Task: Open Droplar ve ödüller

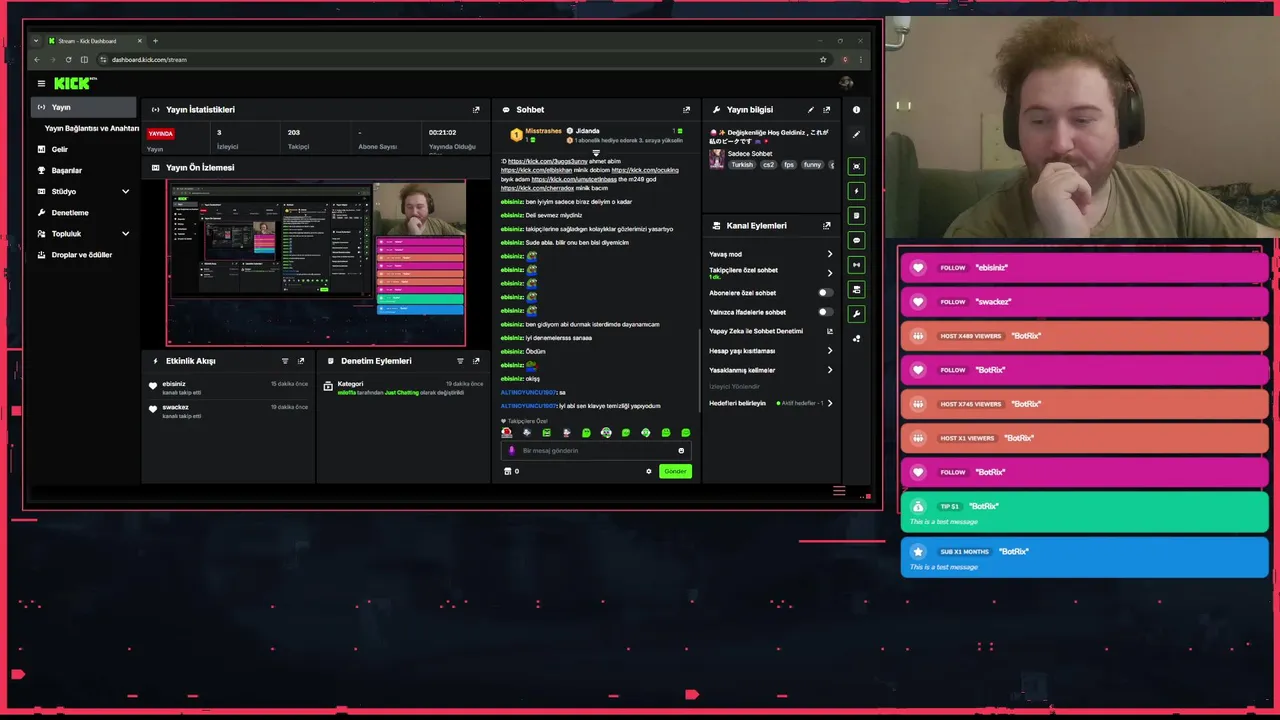Action: (x=84, y=255)
